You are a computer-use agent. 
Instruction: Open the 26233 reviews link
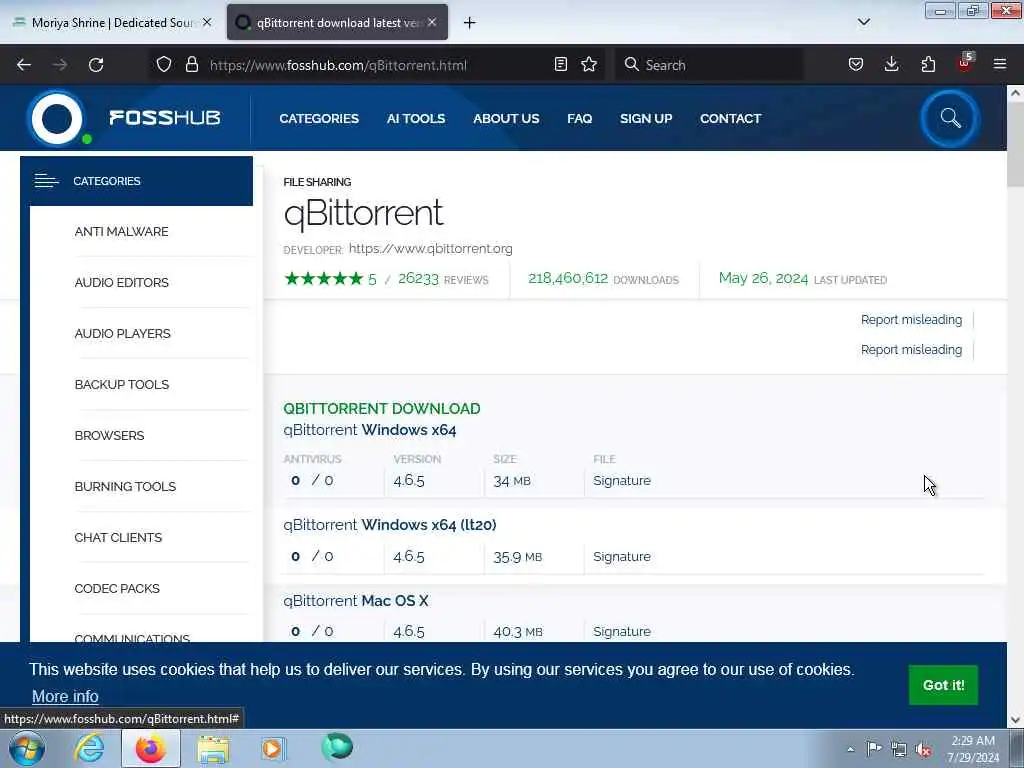[x=443, y=280]
